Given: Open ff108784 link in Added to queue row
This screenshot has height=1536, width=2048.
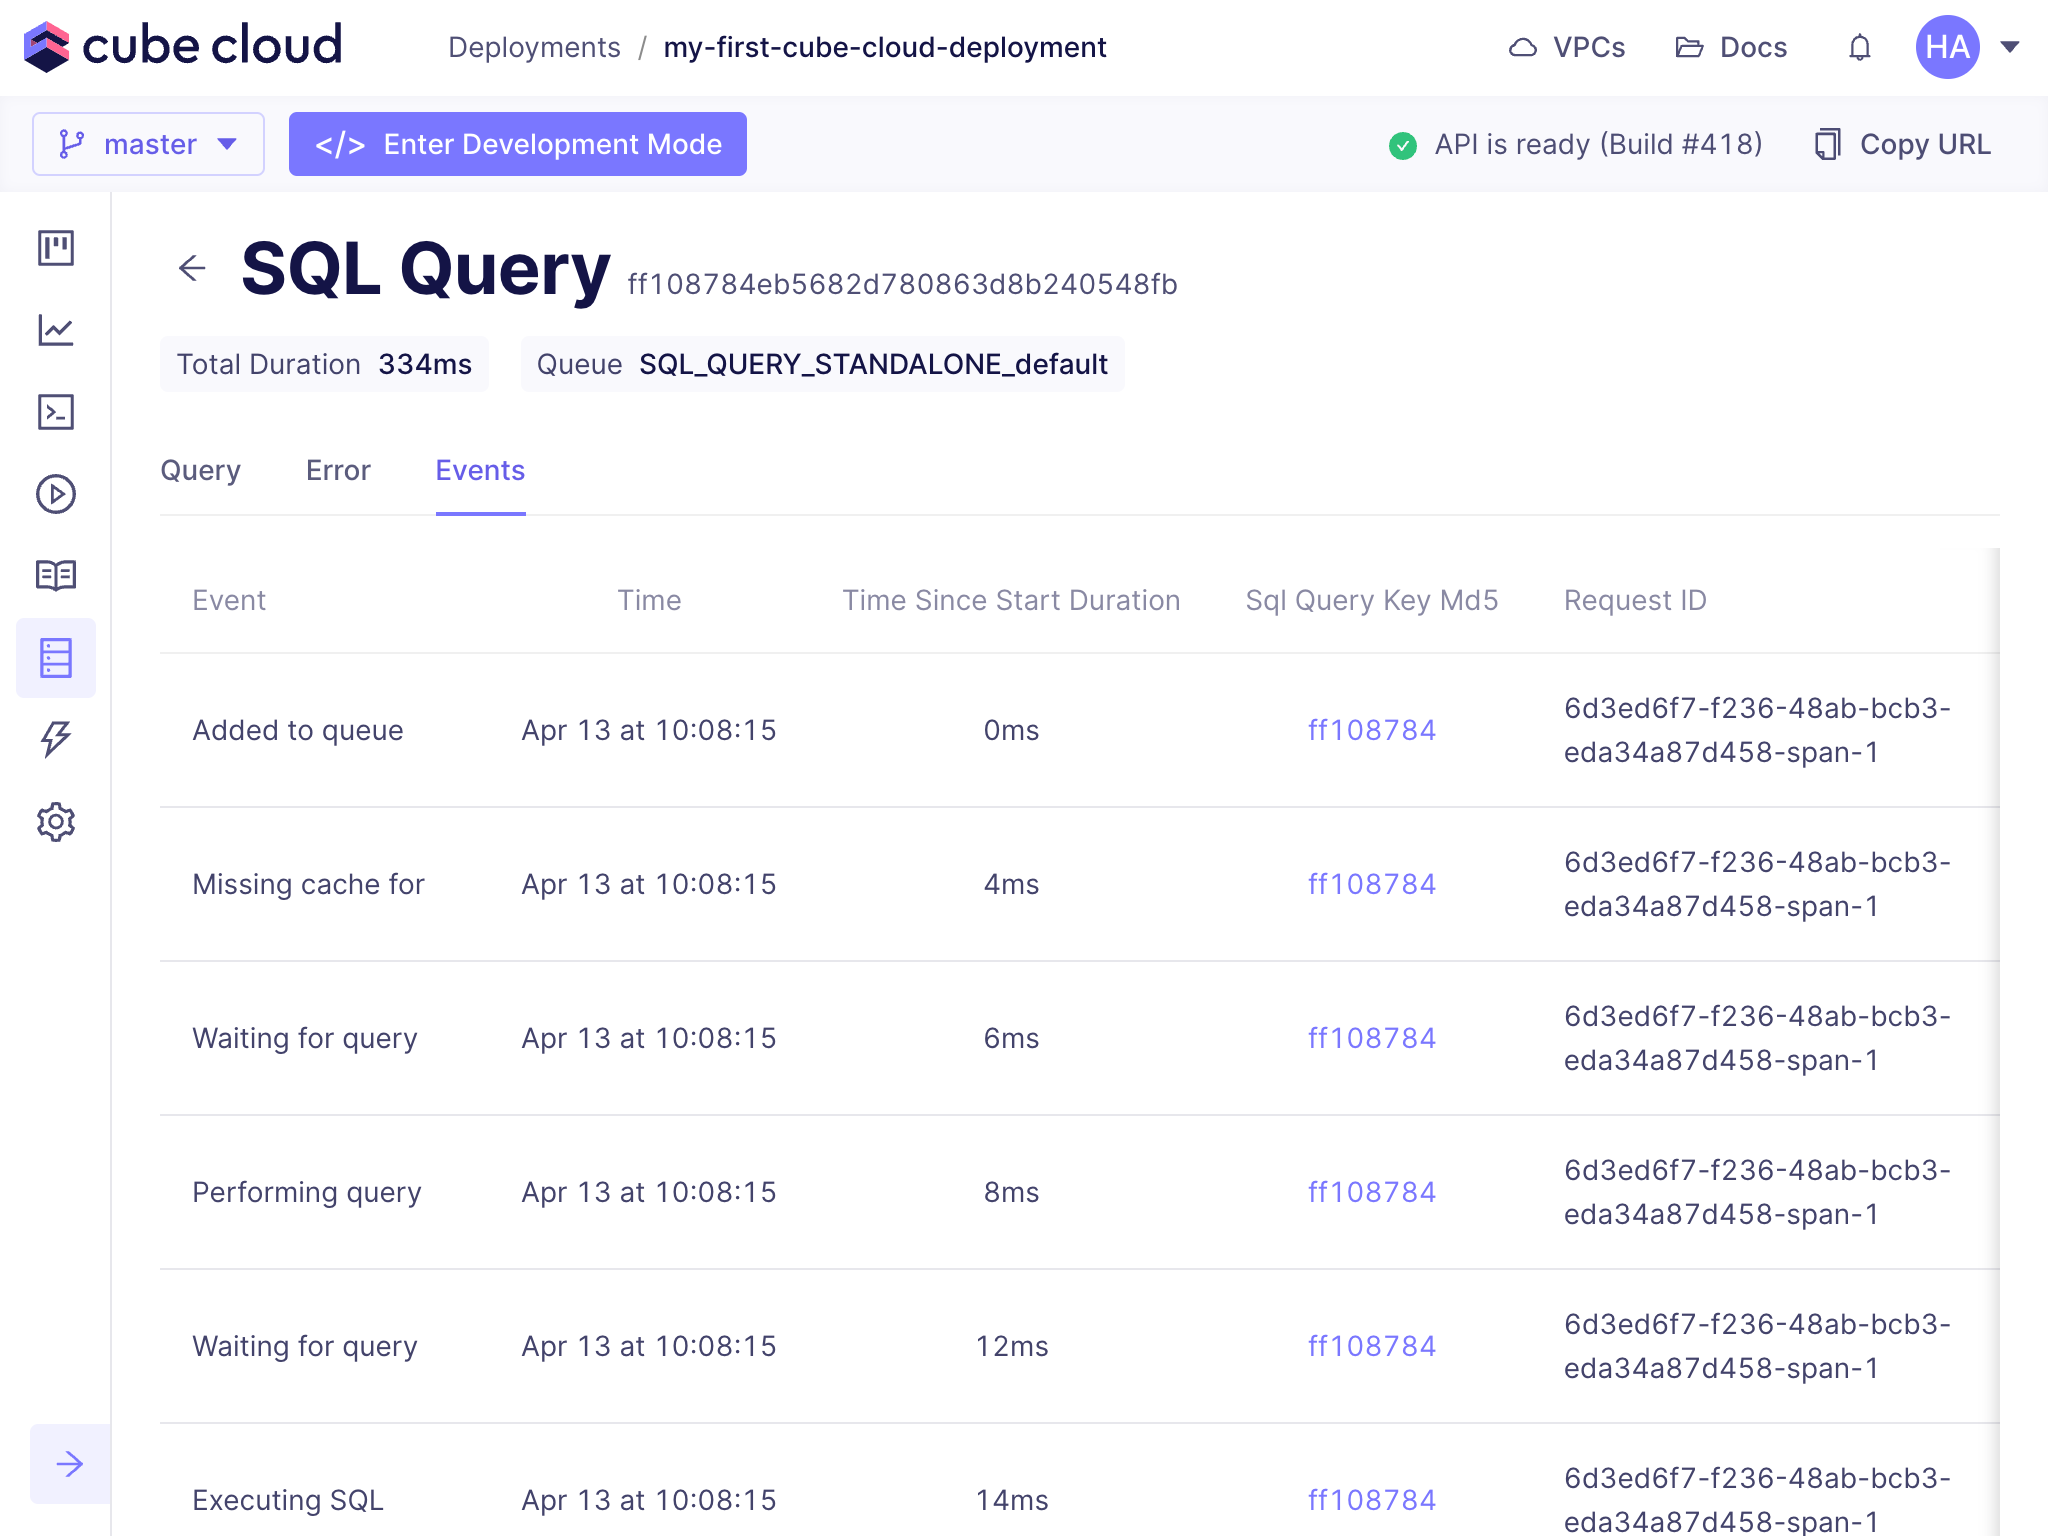Looking at the screenshot, I should click(x=1371, y=730).
